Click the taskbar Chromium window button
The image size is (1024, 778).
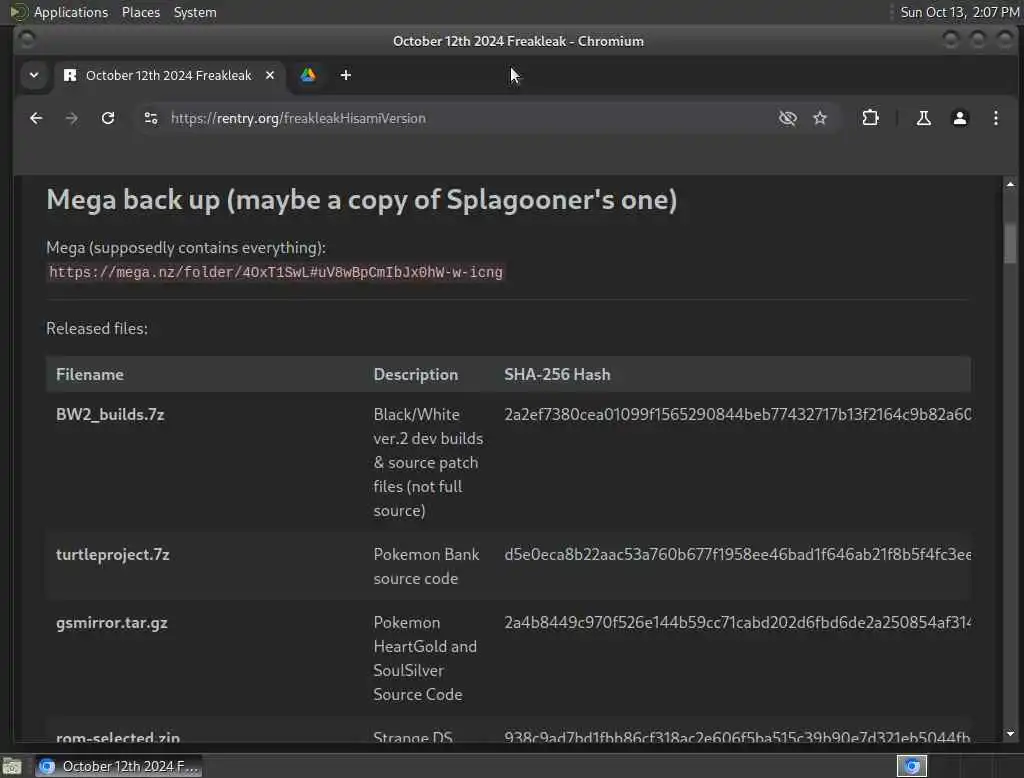point(118,766)
